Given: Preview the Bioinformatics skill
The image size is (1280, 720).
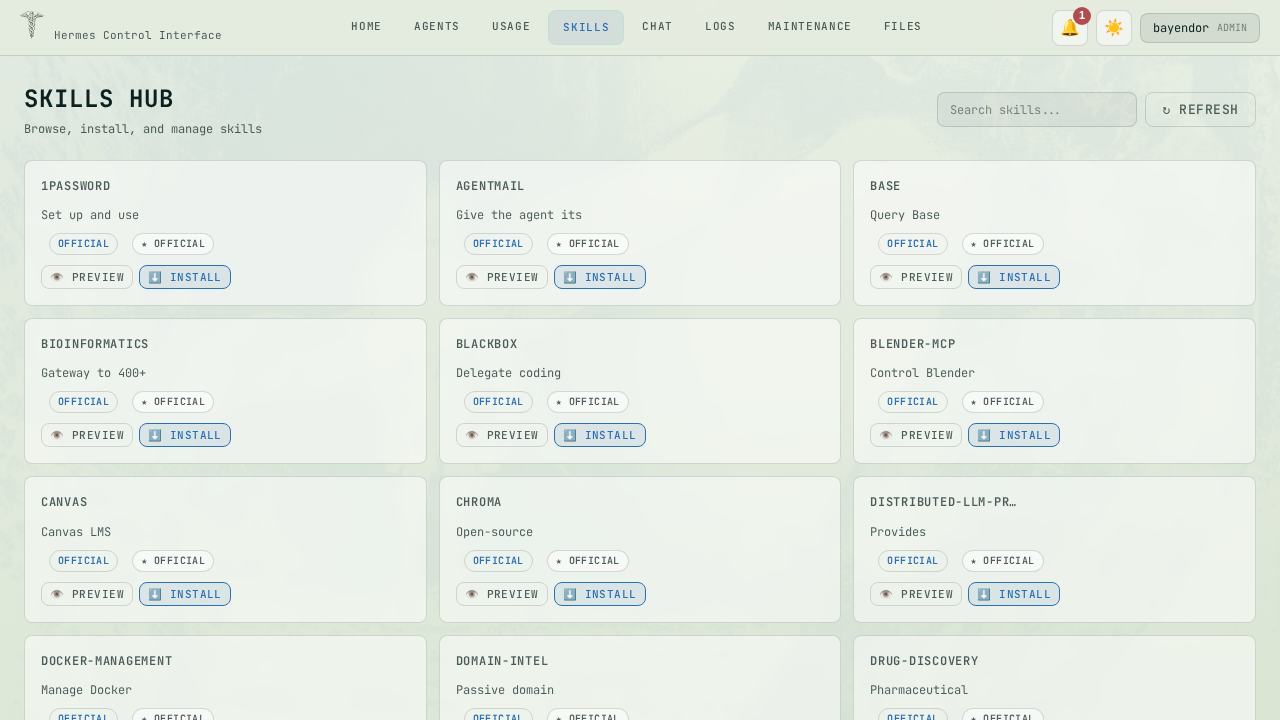Looking at the screenshot, I should click(x=87, y=435).
